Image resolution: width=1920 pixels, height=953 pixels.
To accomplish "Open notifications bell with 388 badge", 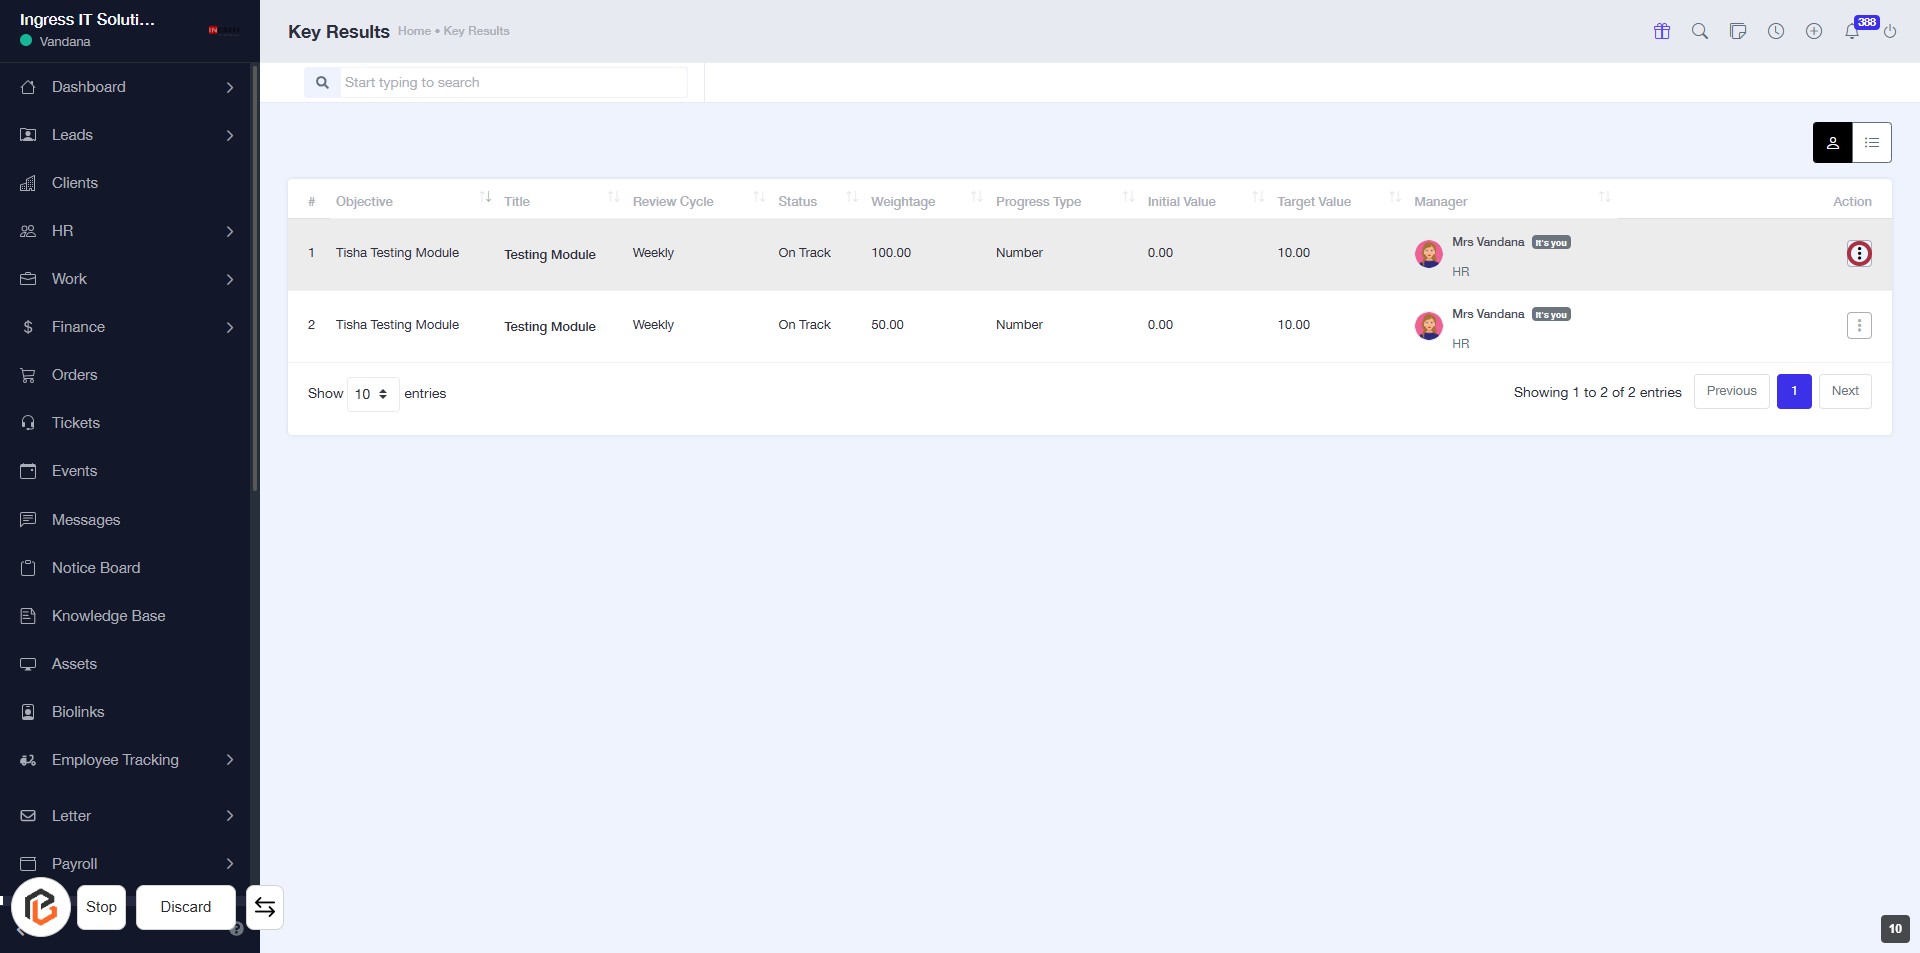I will pos(1852,31).
